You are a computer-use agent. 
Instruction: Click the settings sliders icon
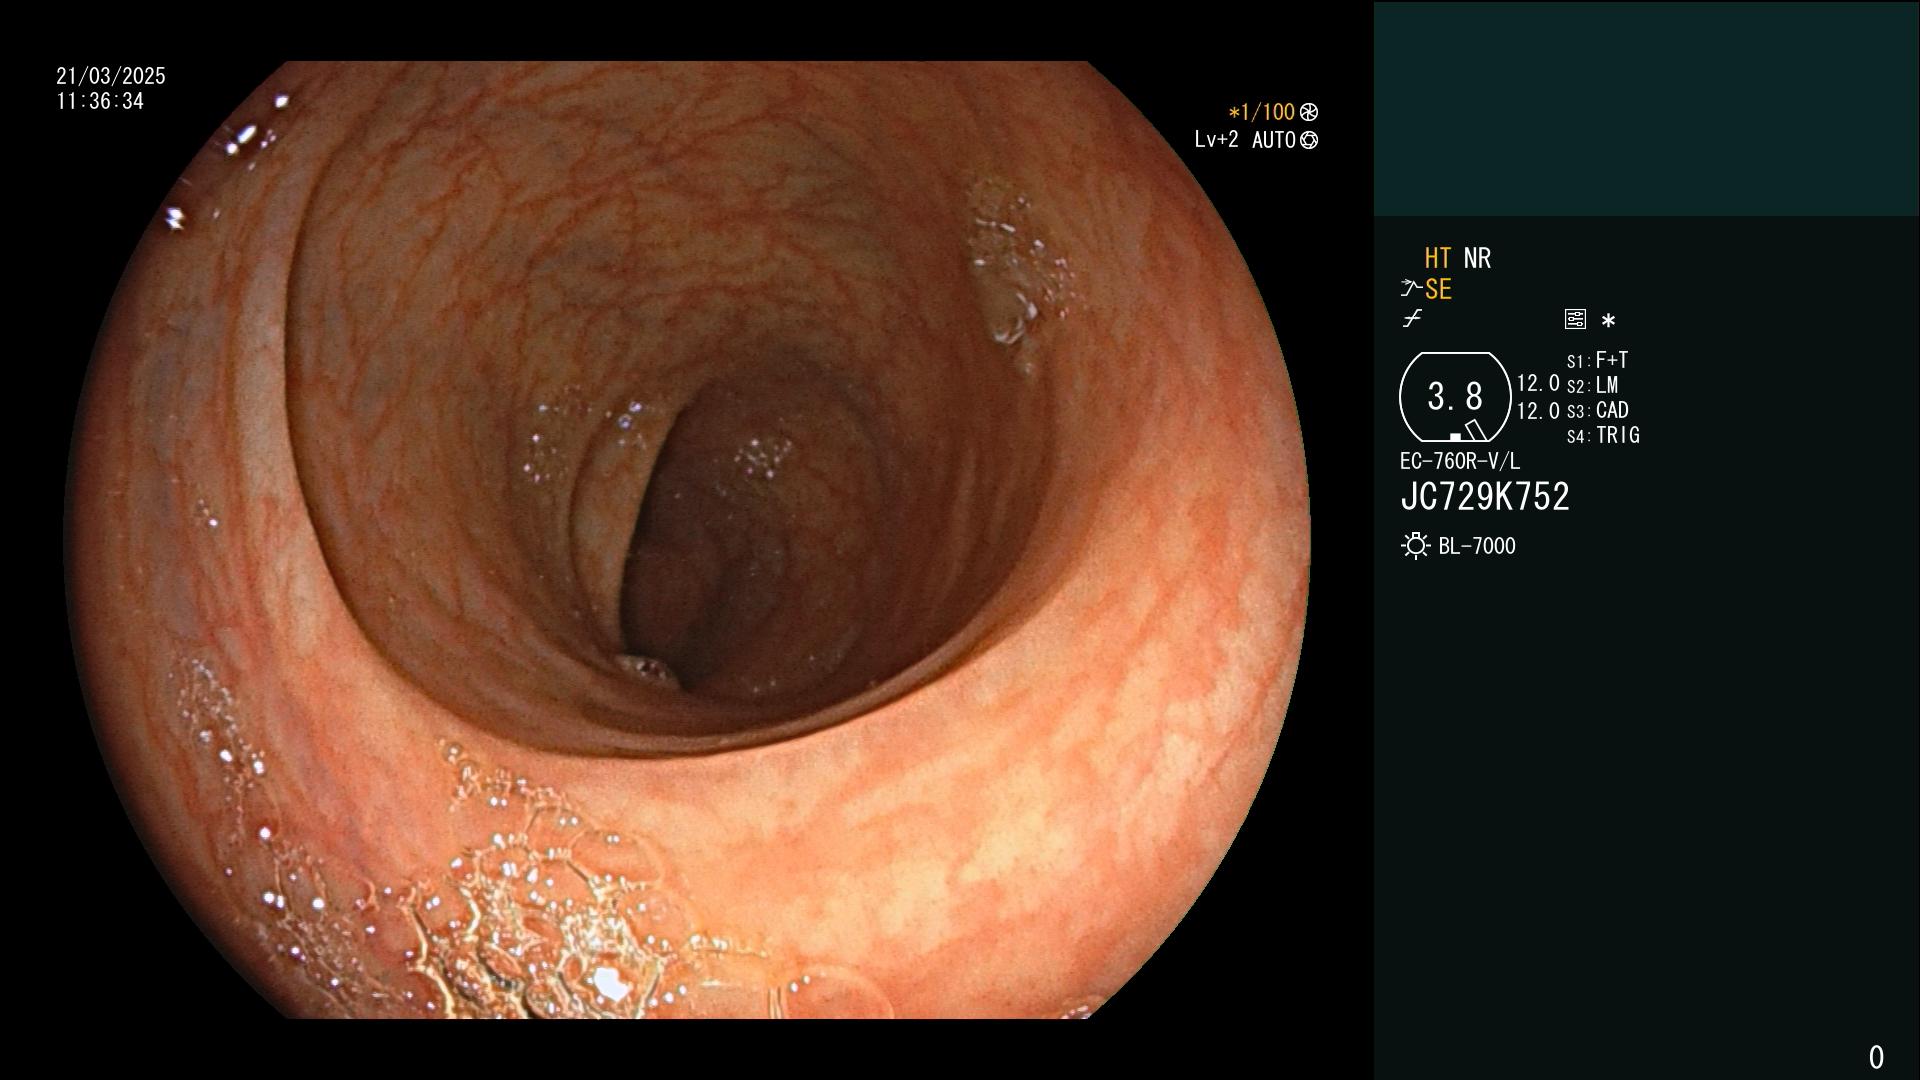(x=1575, y=319)
